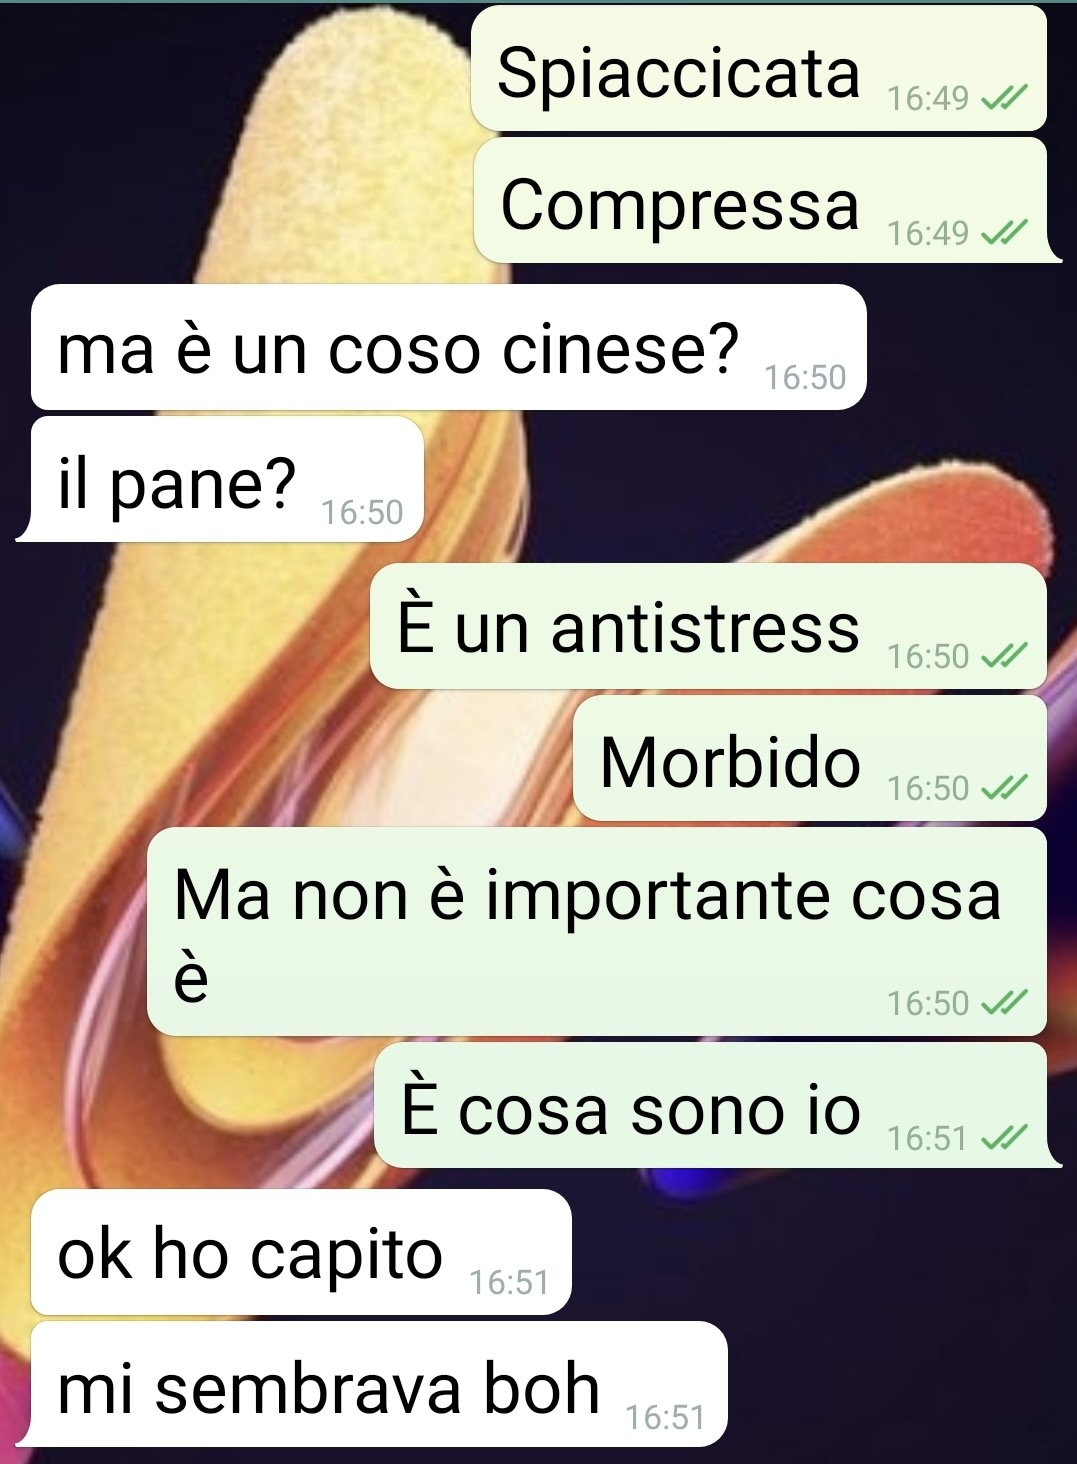Tap the 16:50 timestamp on il pane?
Screen dimensions: 1077x1464
(362, 512)
